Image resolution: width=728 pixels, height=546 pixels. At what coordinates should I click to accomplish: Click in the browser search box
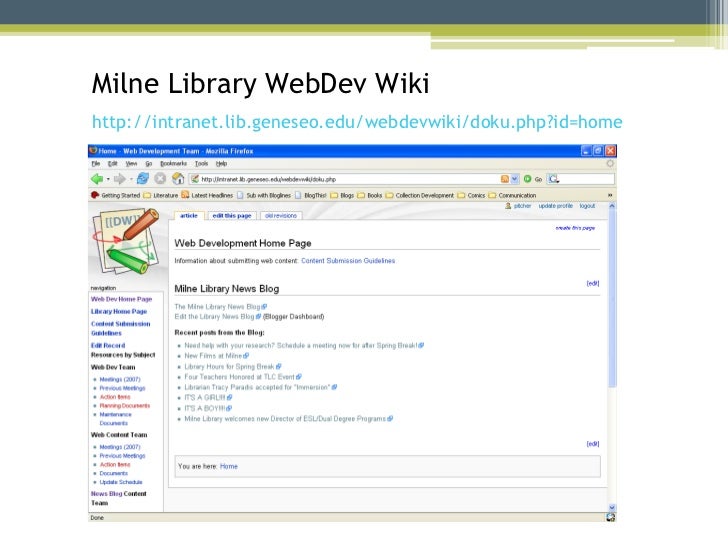(x=580, y=179)
